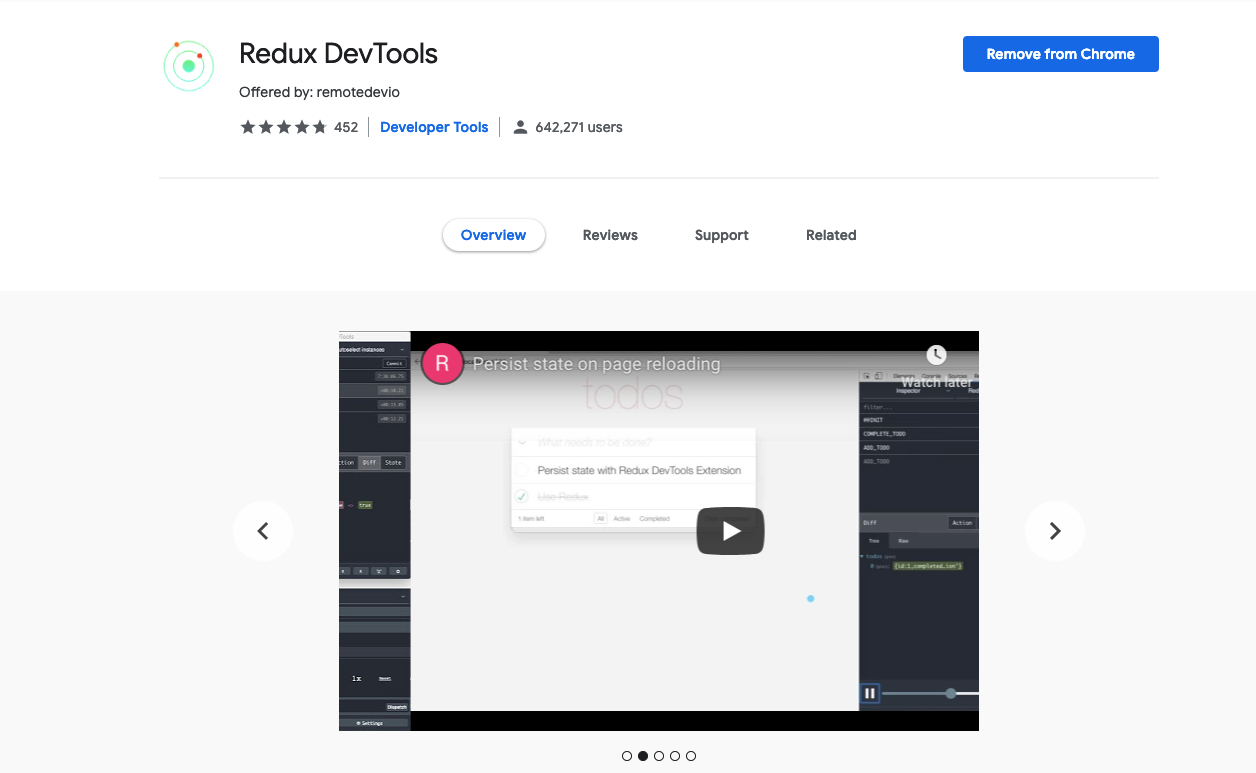Click the What needs to be done? field
Image resolution: width=1256 pixels, height=773 pixels.
(x=633, y=442)
